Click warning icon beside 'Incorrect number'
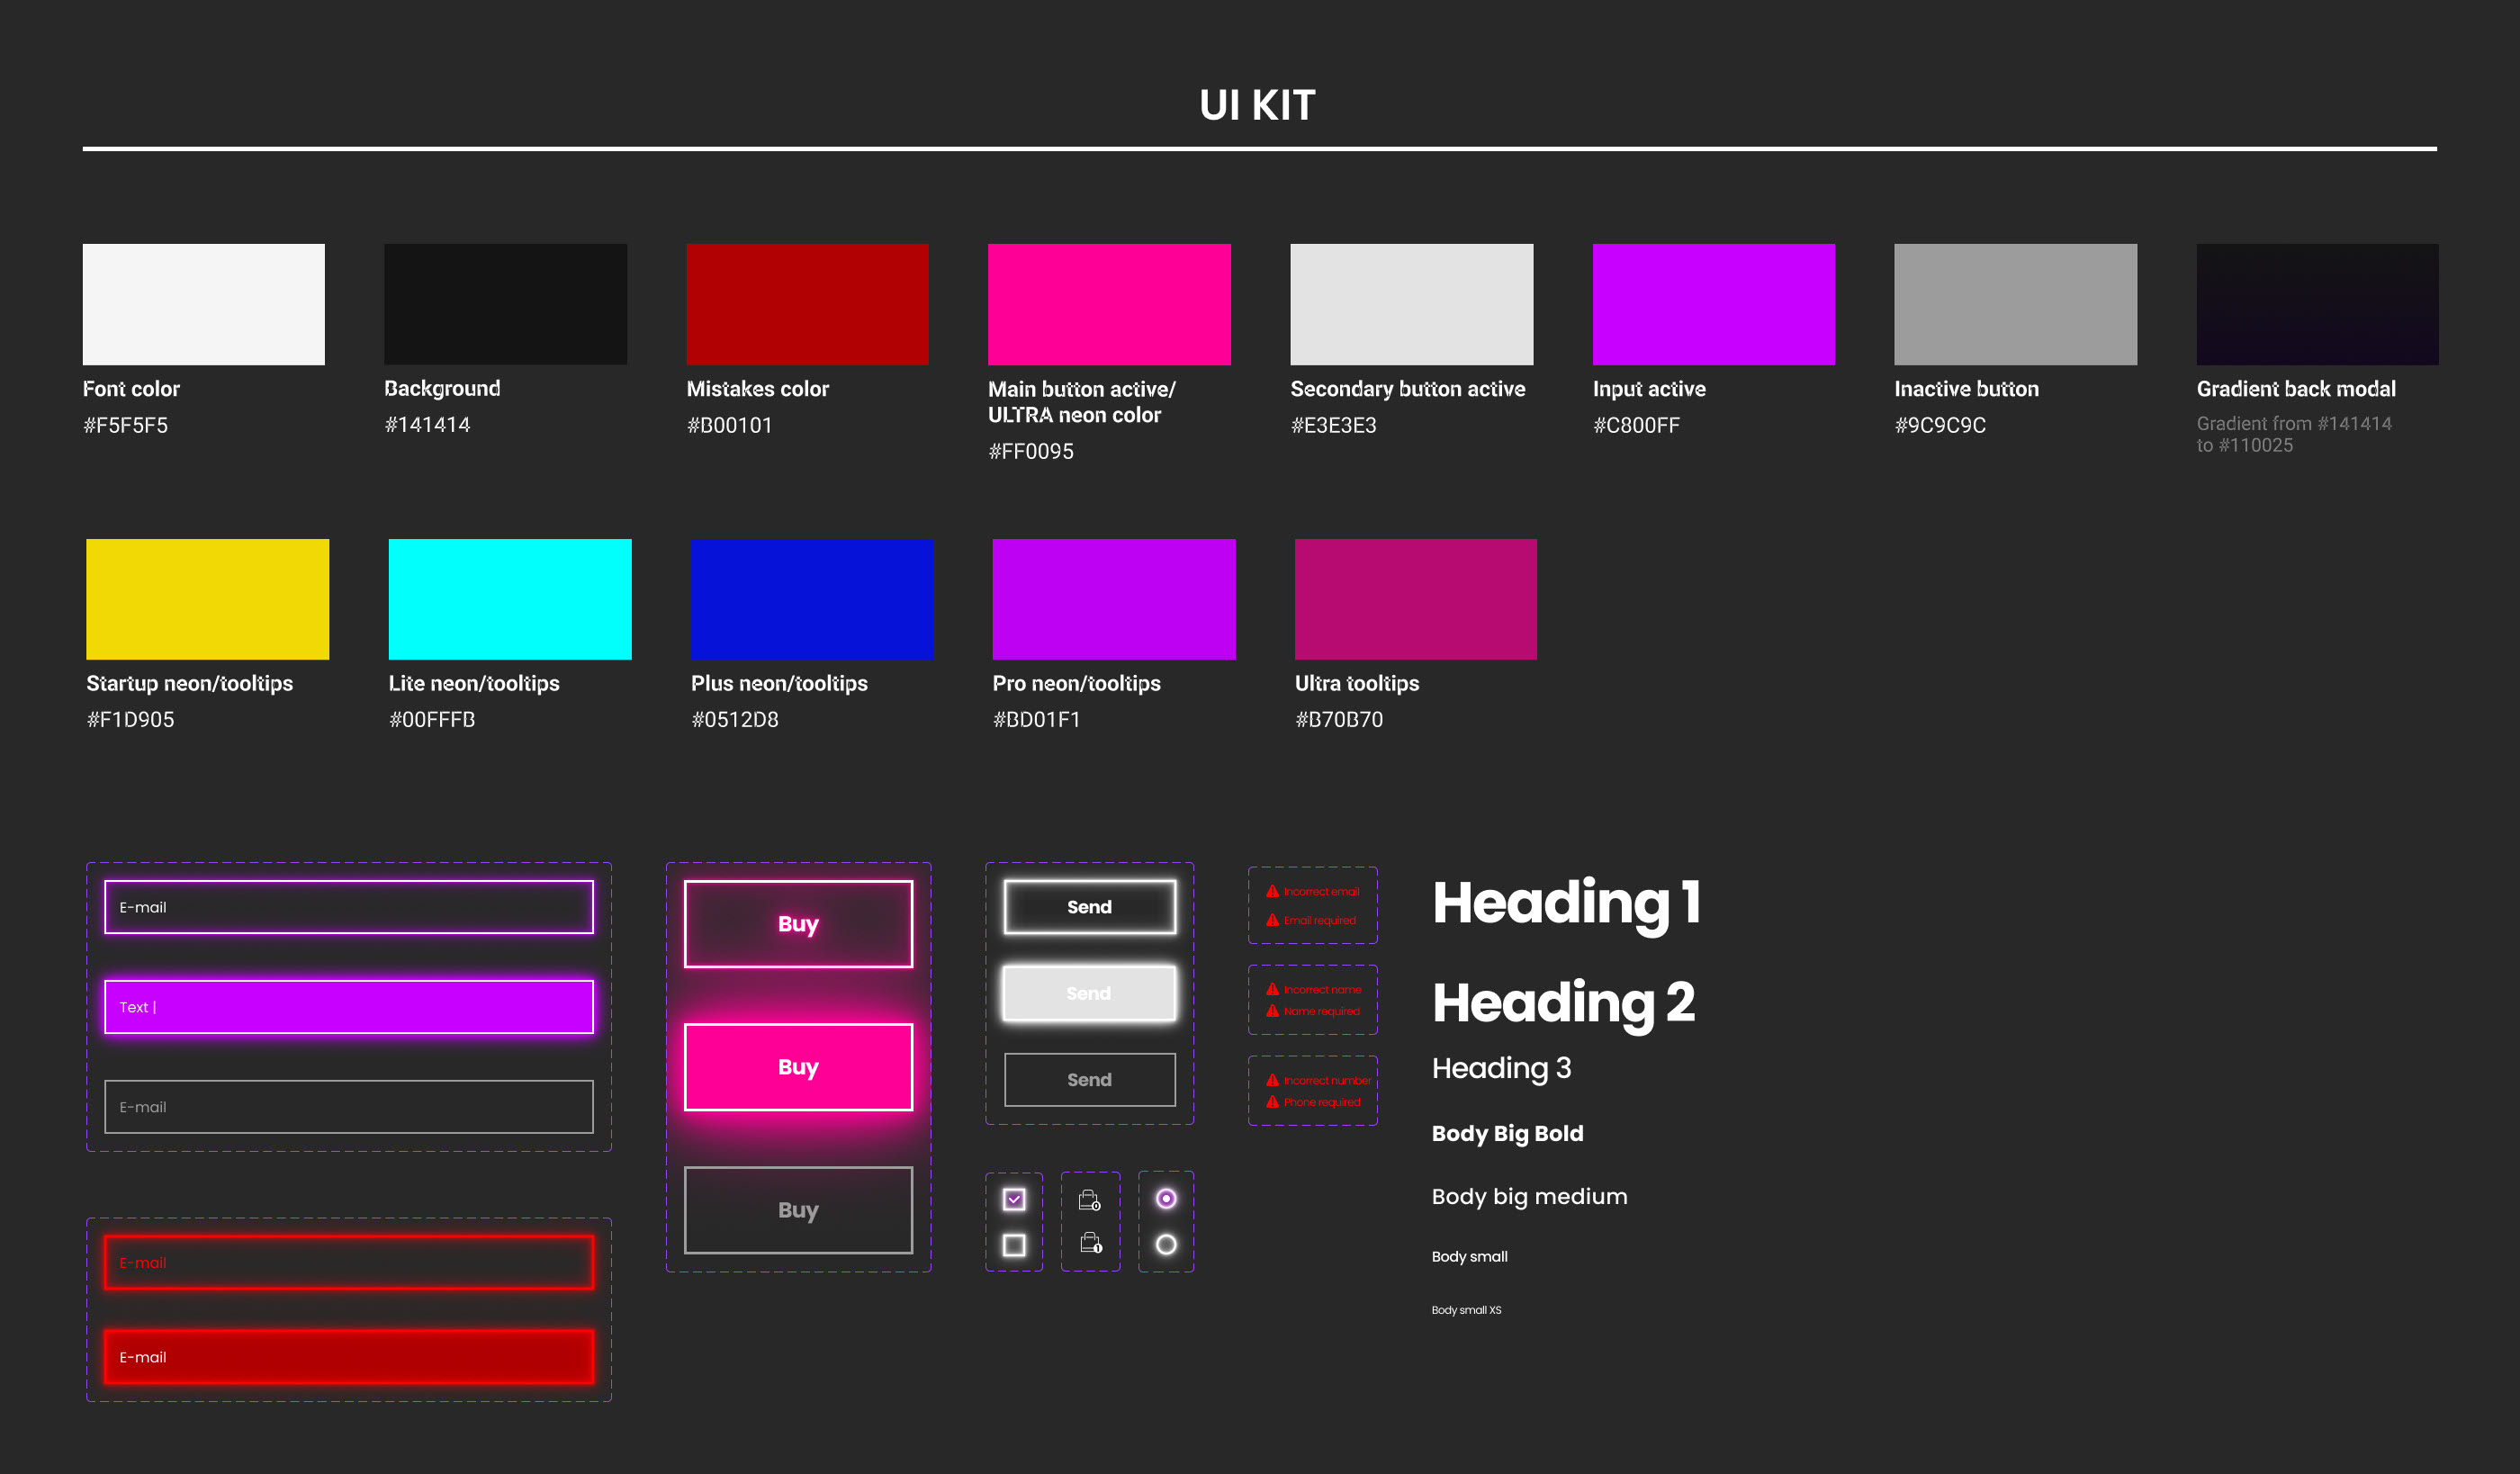2520x1474 pixels. (1272, 1080)
